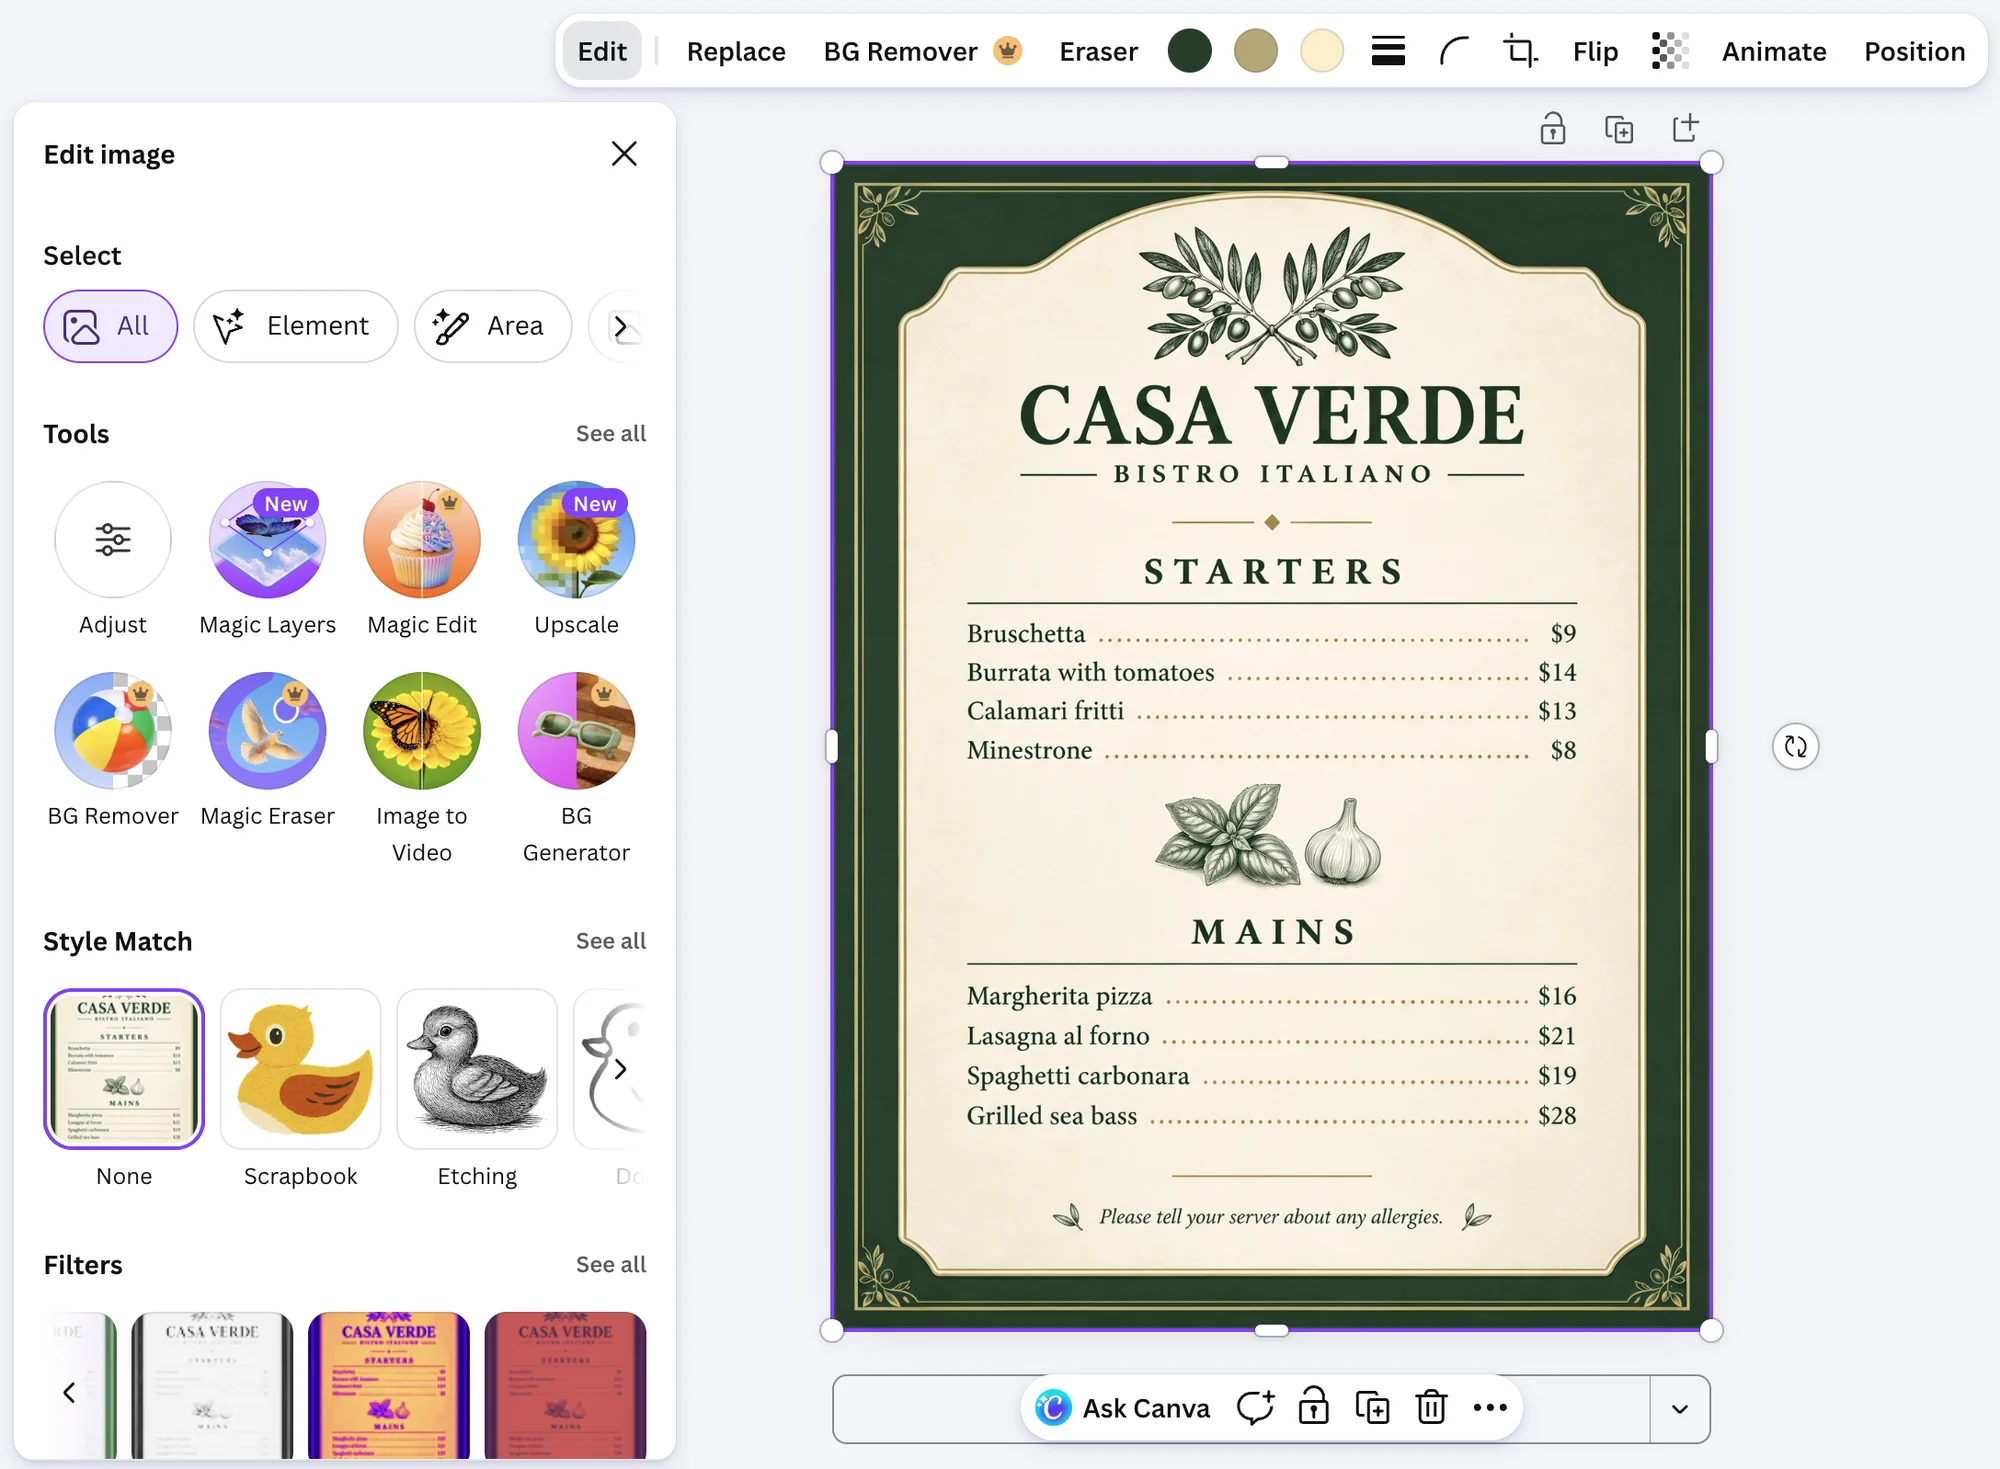Show more selection modes with arrow
Screen dimensions: 2000x1469
tap(620, 327)
